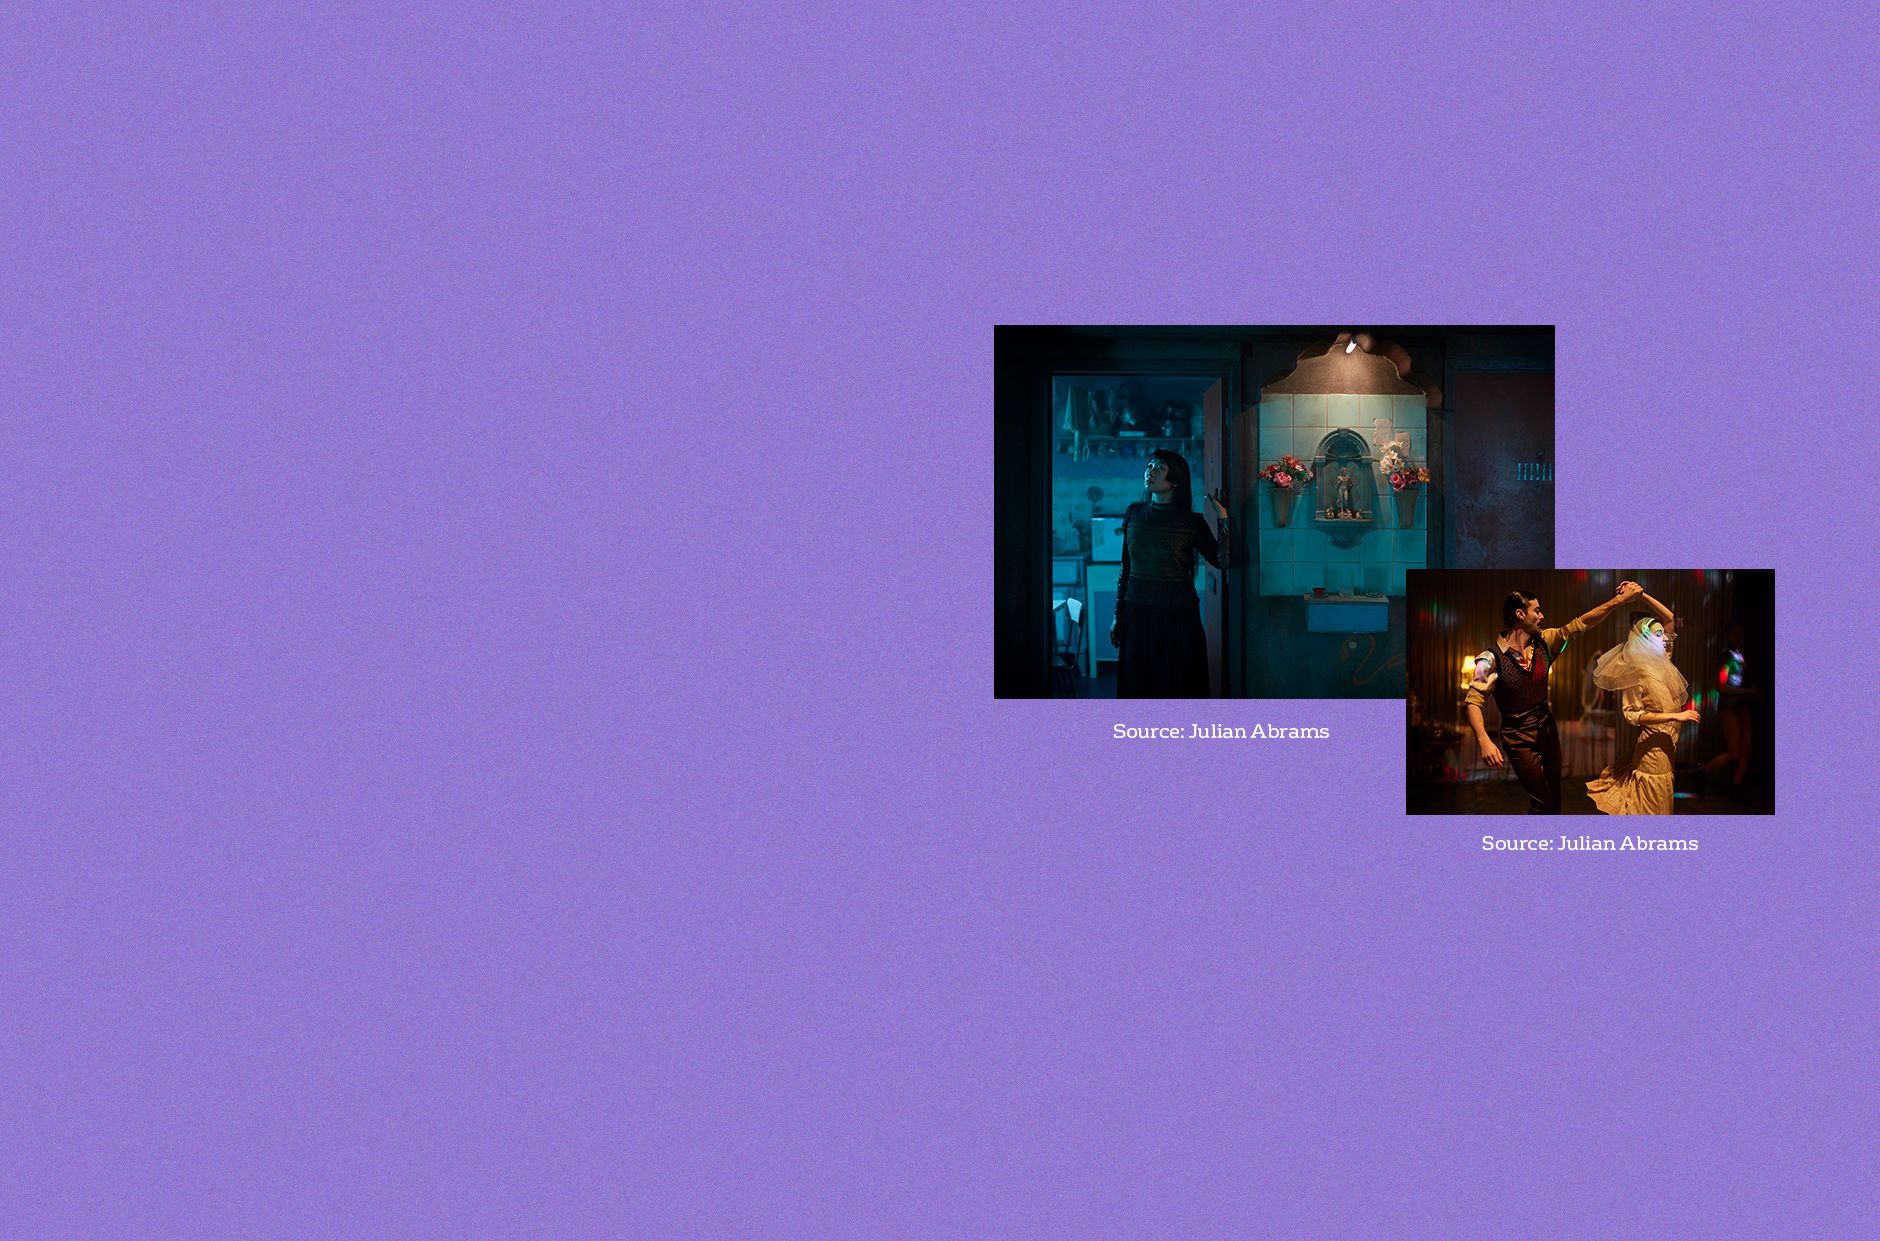
Task: Select 'Source: Julian Abrams' caption under doorway photo
Action: pos(1221,731)
